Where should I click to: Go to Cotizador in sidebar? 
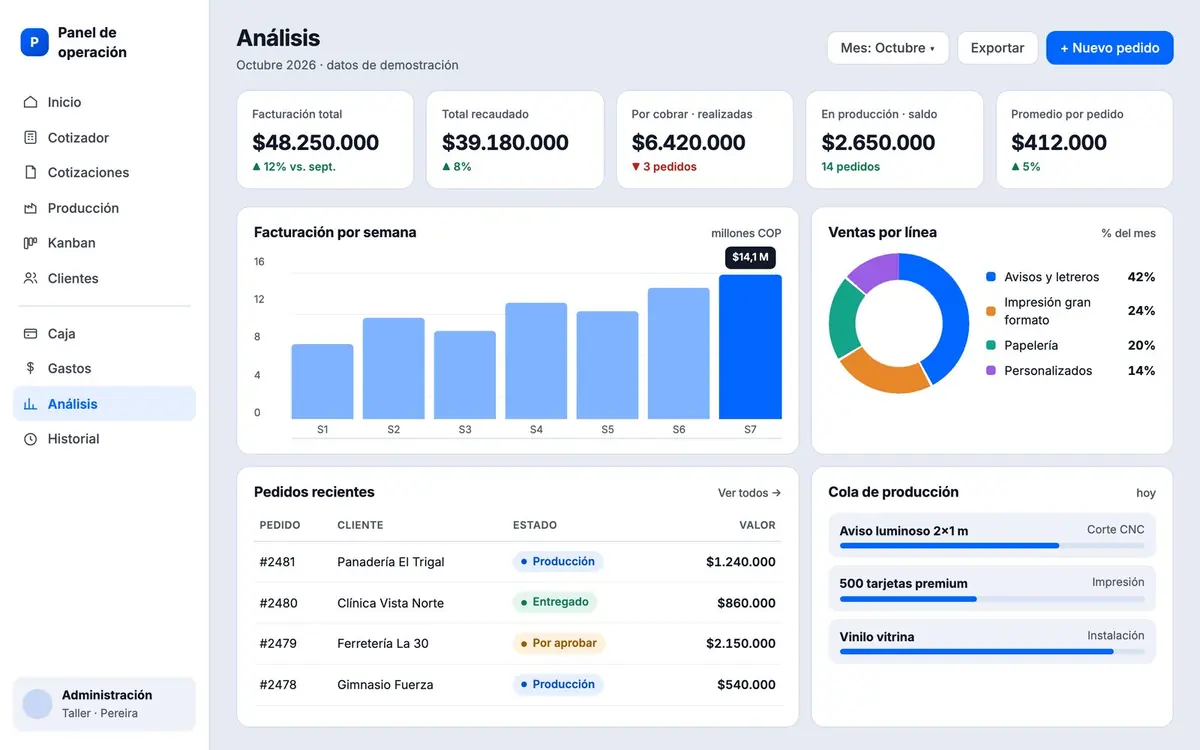(x=104, y=137)
